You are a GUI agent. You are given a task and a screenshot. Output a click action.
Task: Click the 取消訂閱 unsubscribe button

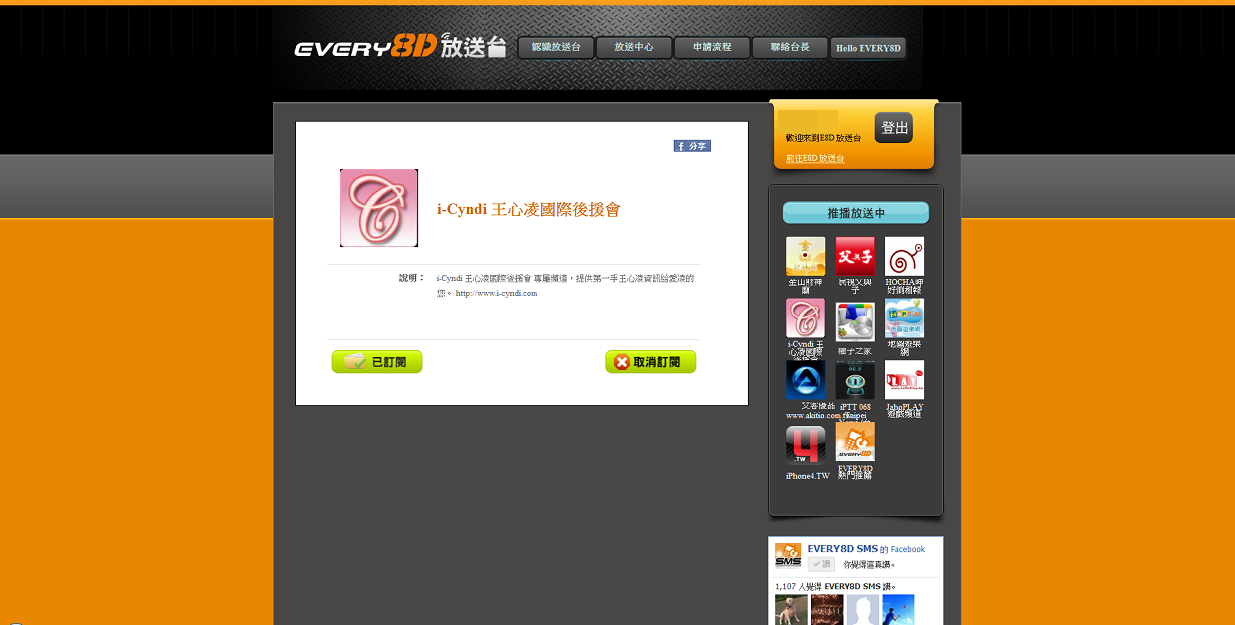[651, 362]
